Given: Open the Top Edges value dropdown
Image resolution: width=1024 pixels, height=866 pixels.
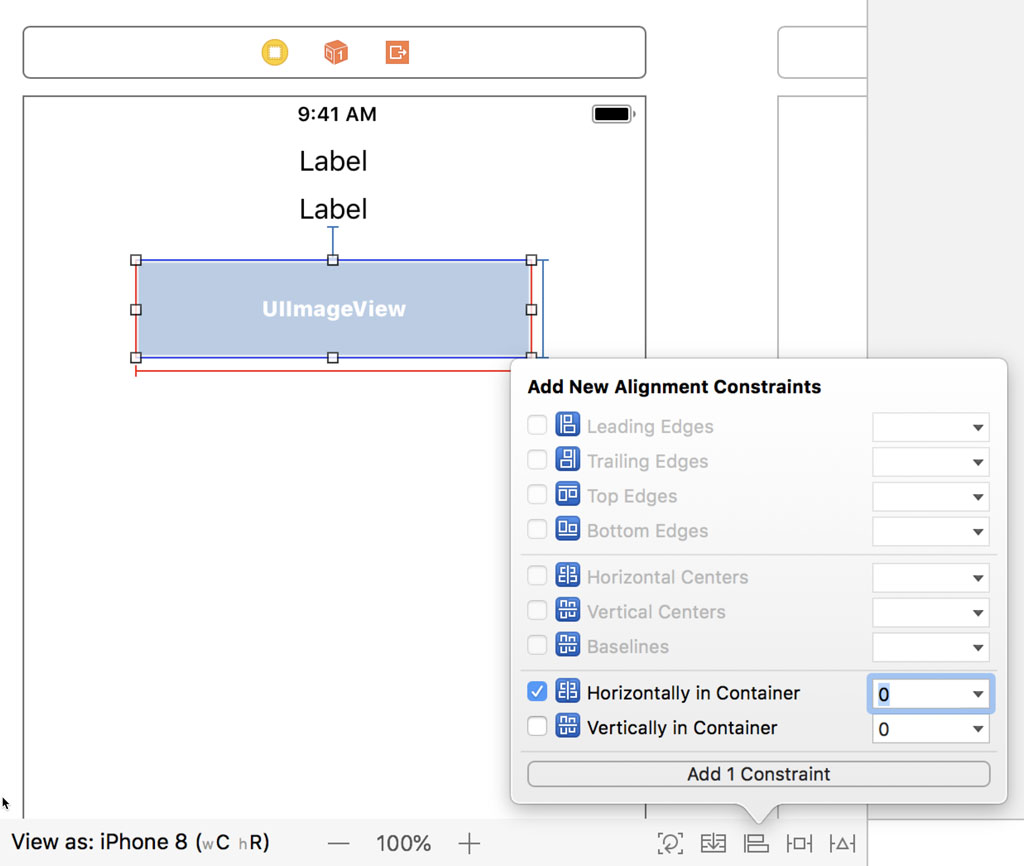Looking at the screenshot, I should [x=978, y=497].
